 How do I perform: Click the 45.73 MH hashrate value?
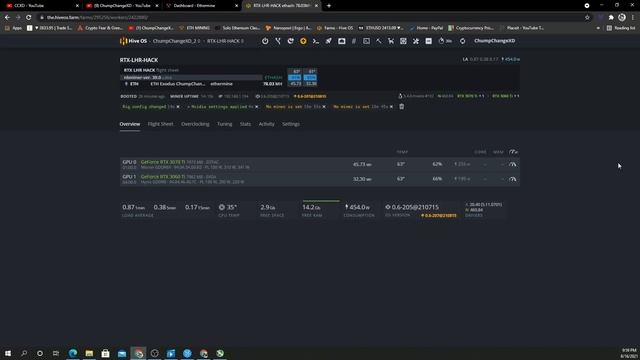click(x=362, y=164)
